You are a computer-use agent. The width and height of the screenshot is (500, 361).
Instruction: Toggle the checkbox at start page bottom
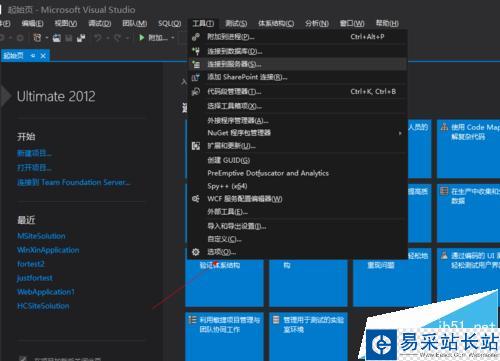[23, 359]
